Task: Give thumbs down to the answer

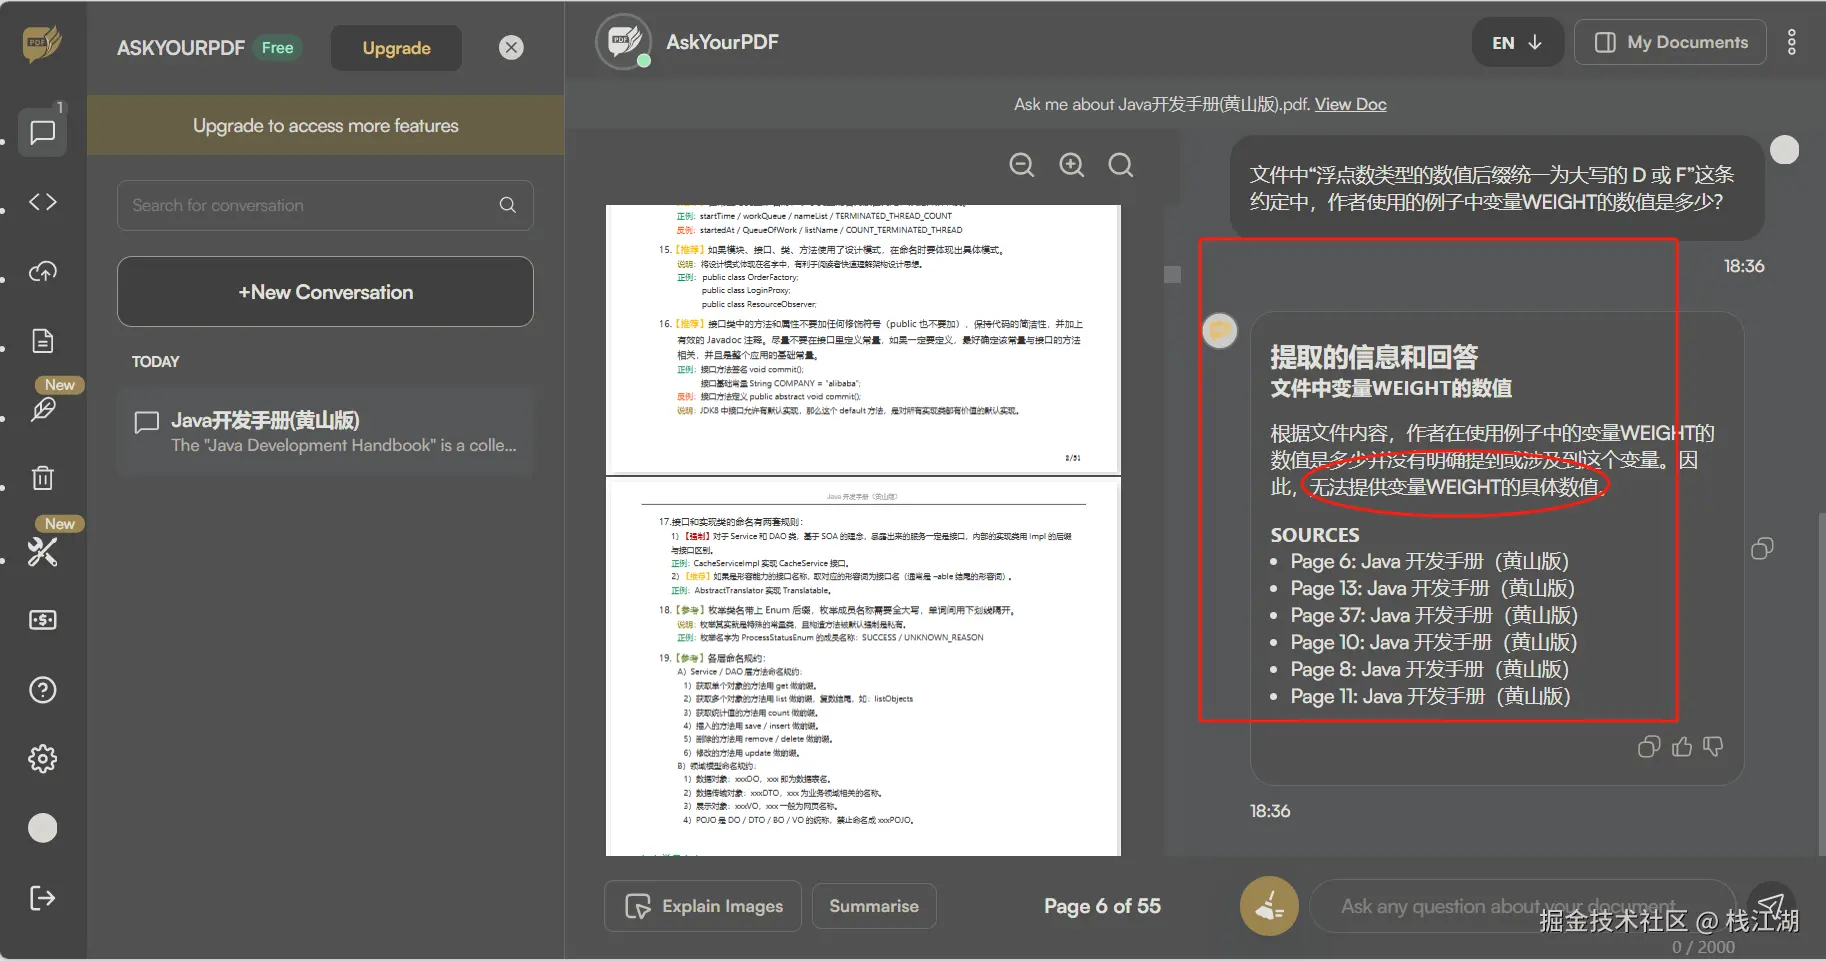Action: 1713,747
